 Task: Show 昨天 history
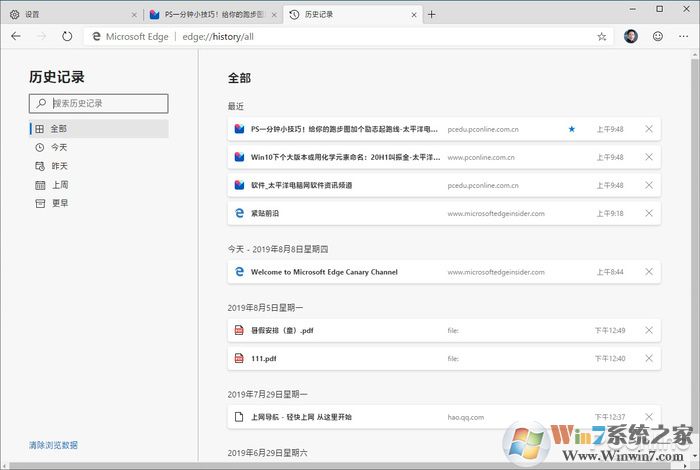(99, 166)
